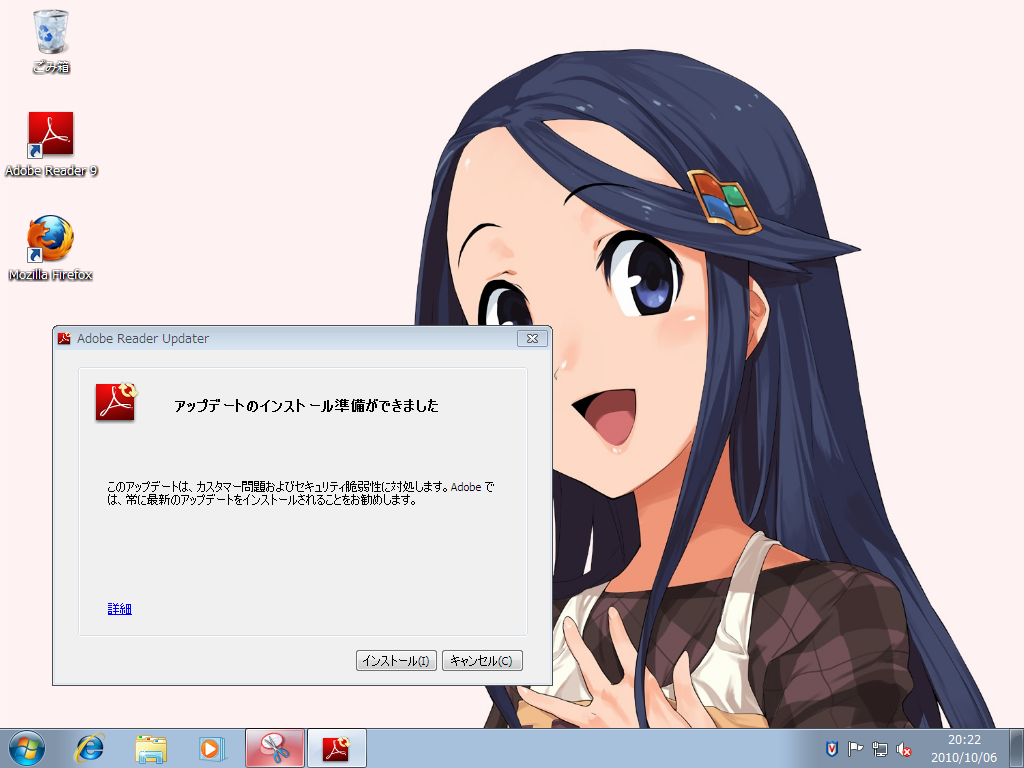Screen dimensions: 1024x768
Task: Switch to the Snipping Tool taskbar button
Action: coord(275,748)
